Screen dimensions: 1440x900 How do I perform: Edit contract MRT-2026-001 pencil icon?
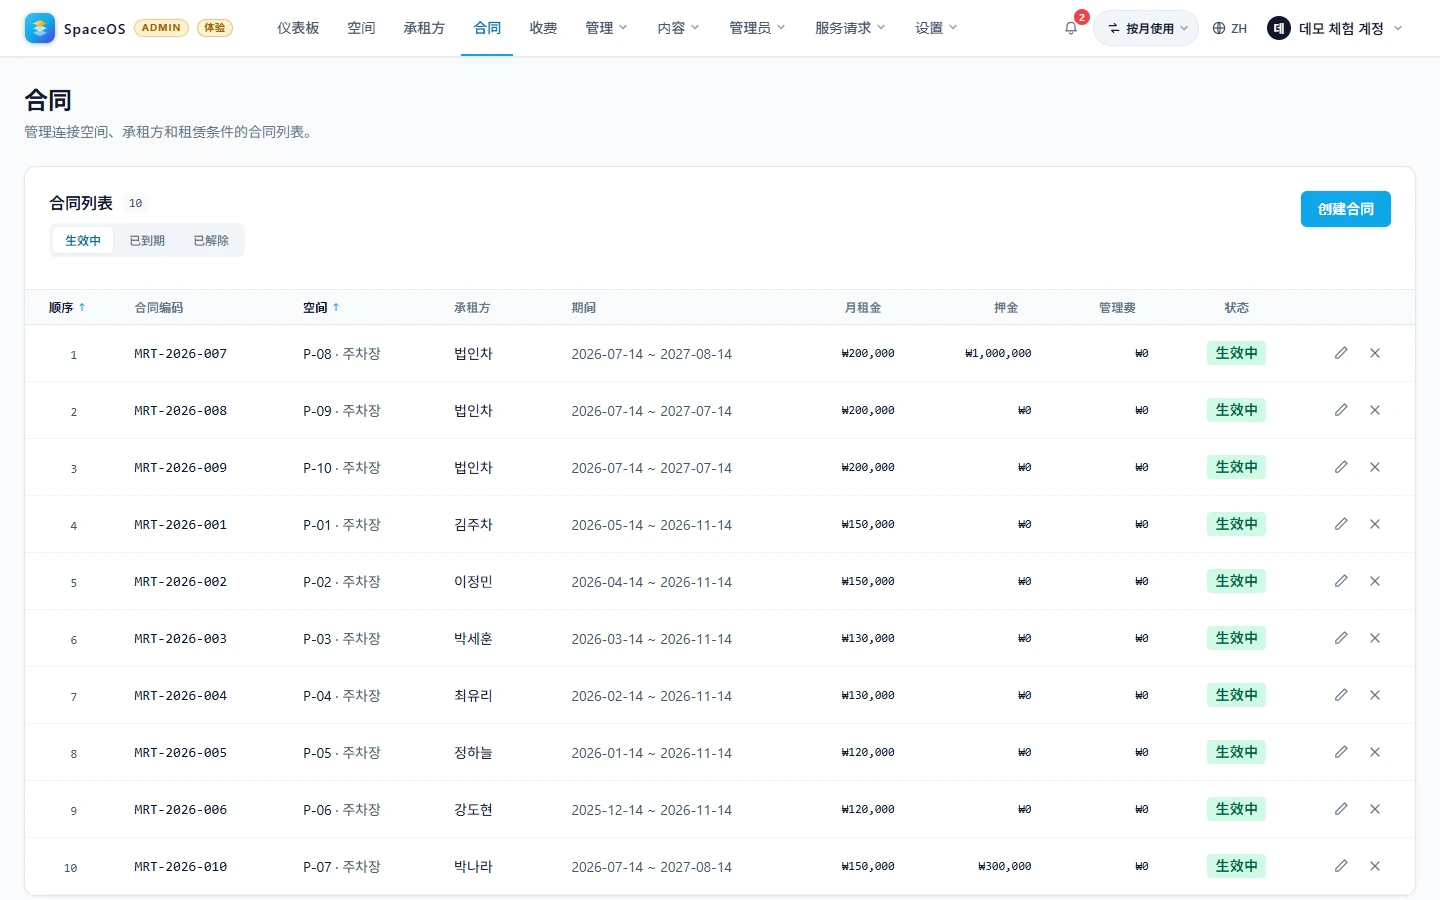(x=1341, y=524)
